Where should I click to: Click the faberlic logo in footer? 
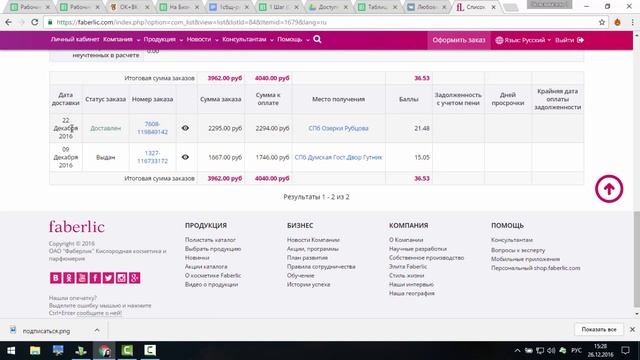(77, 227)
